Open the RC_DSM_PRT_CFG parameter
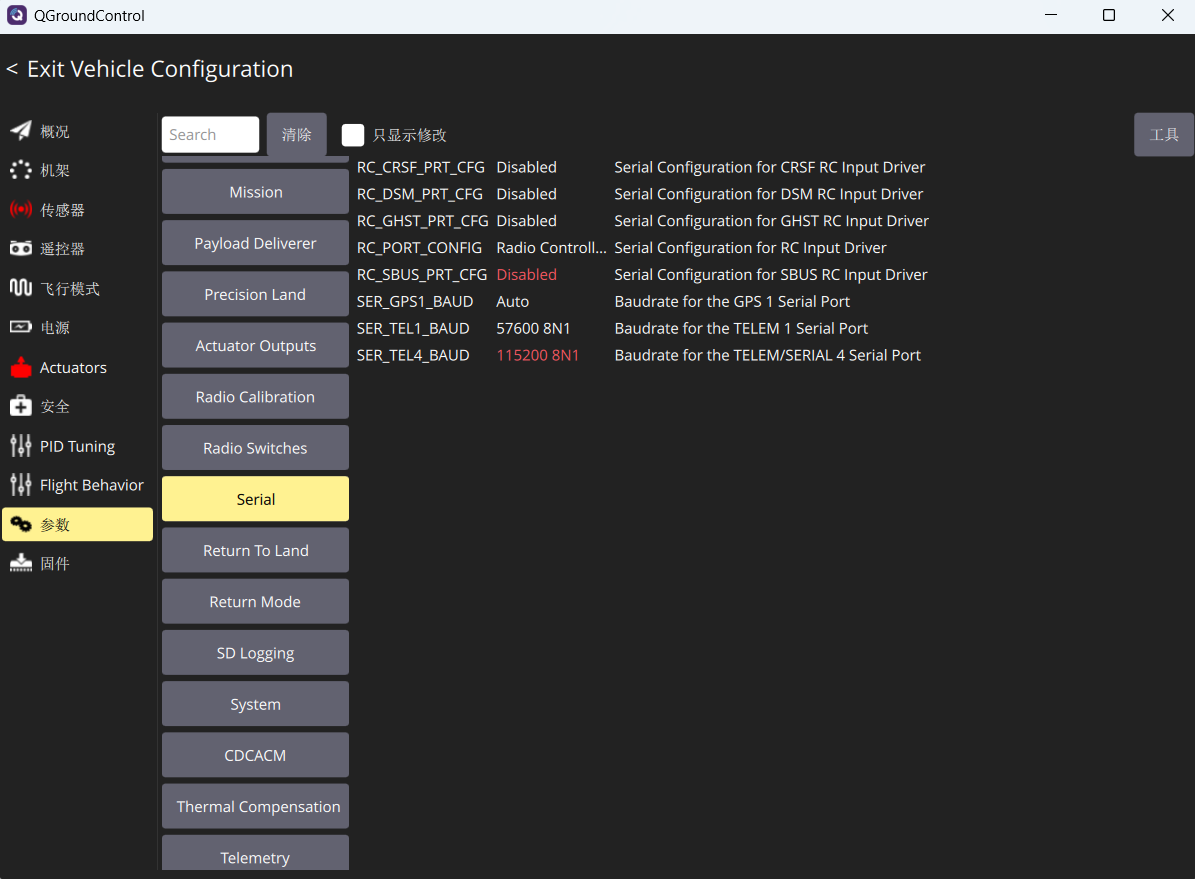The height and width of the screenshot is (879, 1195). pos(420,194)
